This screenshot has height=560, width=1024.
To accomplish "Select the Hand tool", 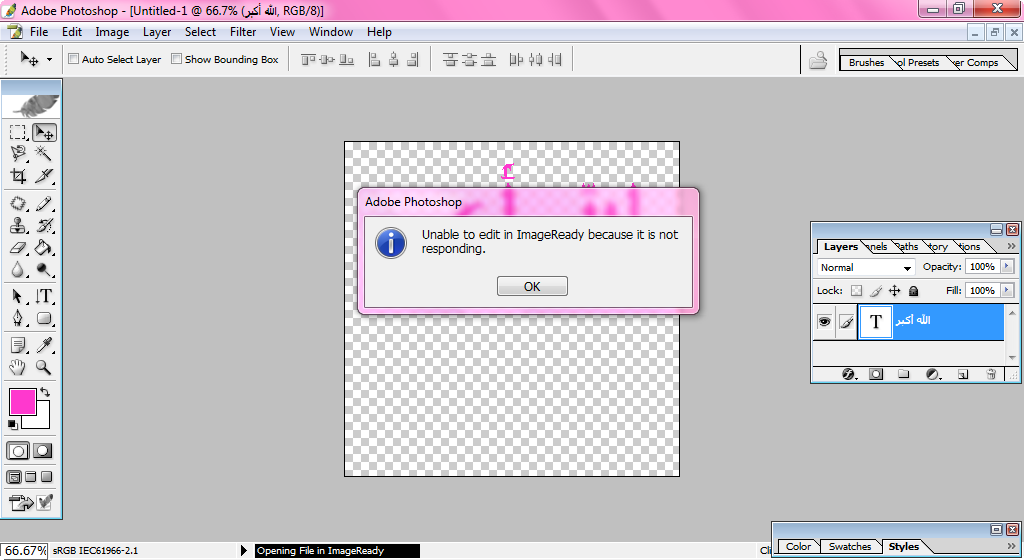I will (18, 368).
